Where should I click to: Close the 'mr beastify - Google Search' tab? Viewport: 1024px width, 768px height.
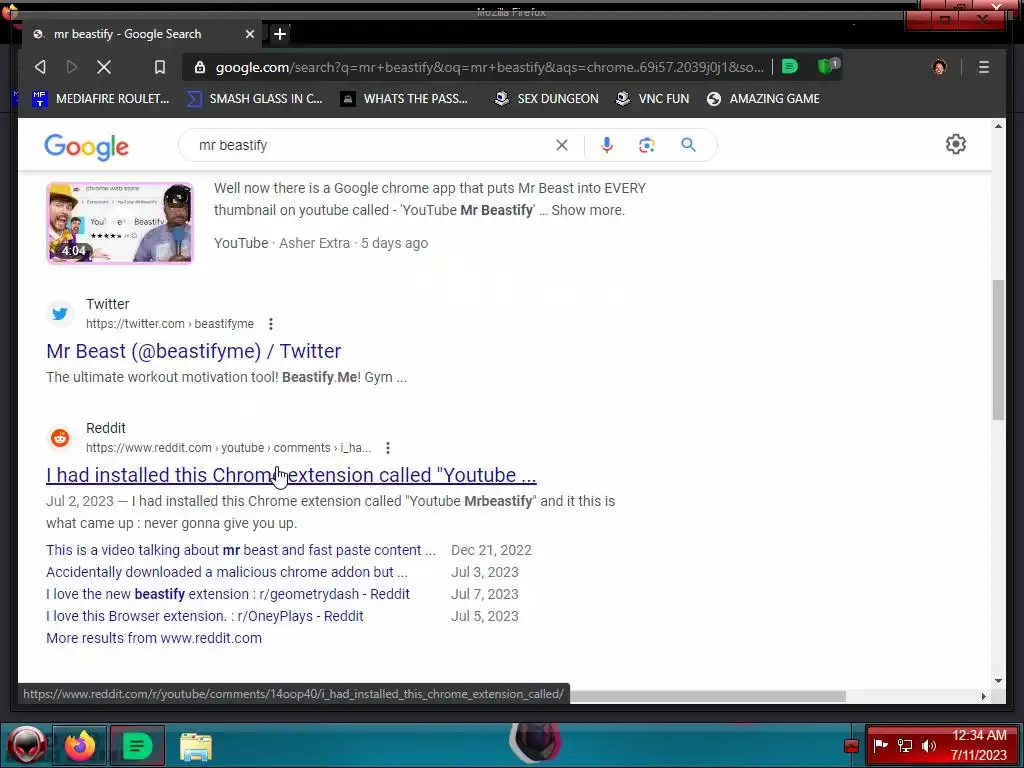click(x=249, y=34)
